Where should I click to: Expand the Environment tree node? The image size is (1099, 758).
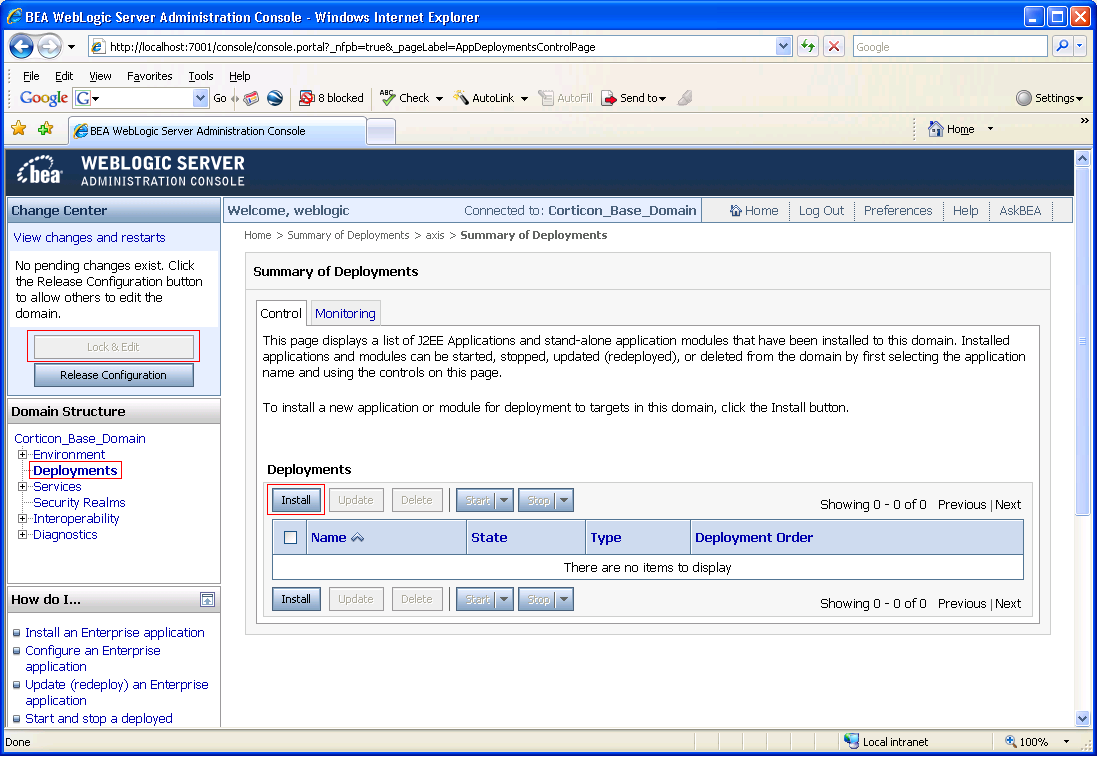pos(22,454)
